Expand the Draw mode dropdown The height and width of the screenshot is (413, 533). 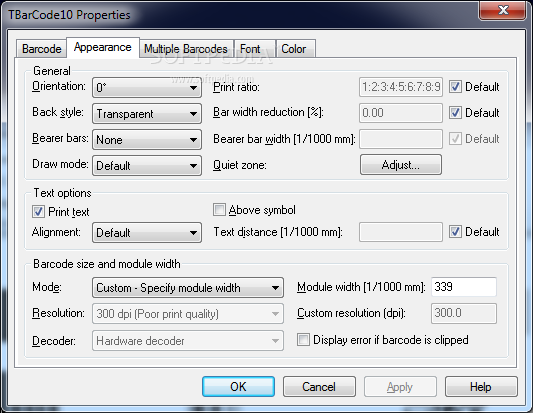tap(147, 166)
